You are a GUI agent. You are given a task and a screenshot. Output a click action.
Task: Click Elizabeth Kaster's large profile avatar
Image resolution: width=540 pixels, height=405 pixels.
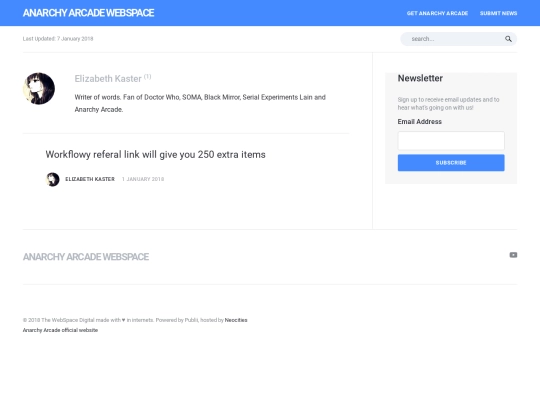[x=39, y=89]
